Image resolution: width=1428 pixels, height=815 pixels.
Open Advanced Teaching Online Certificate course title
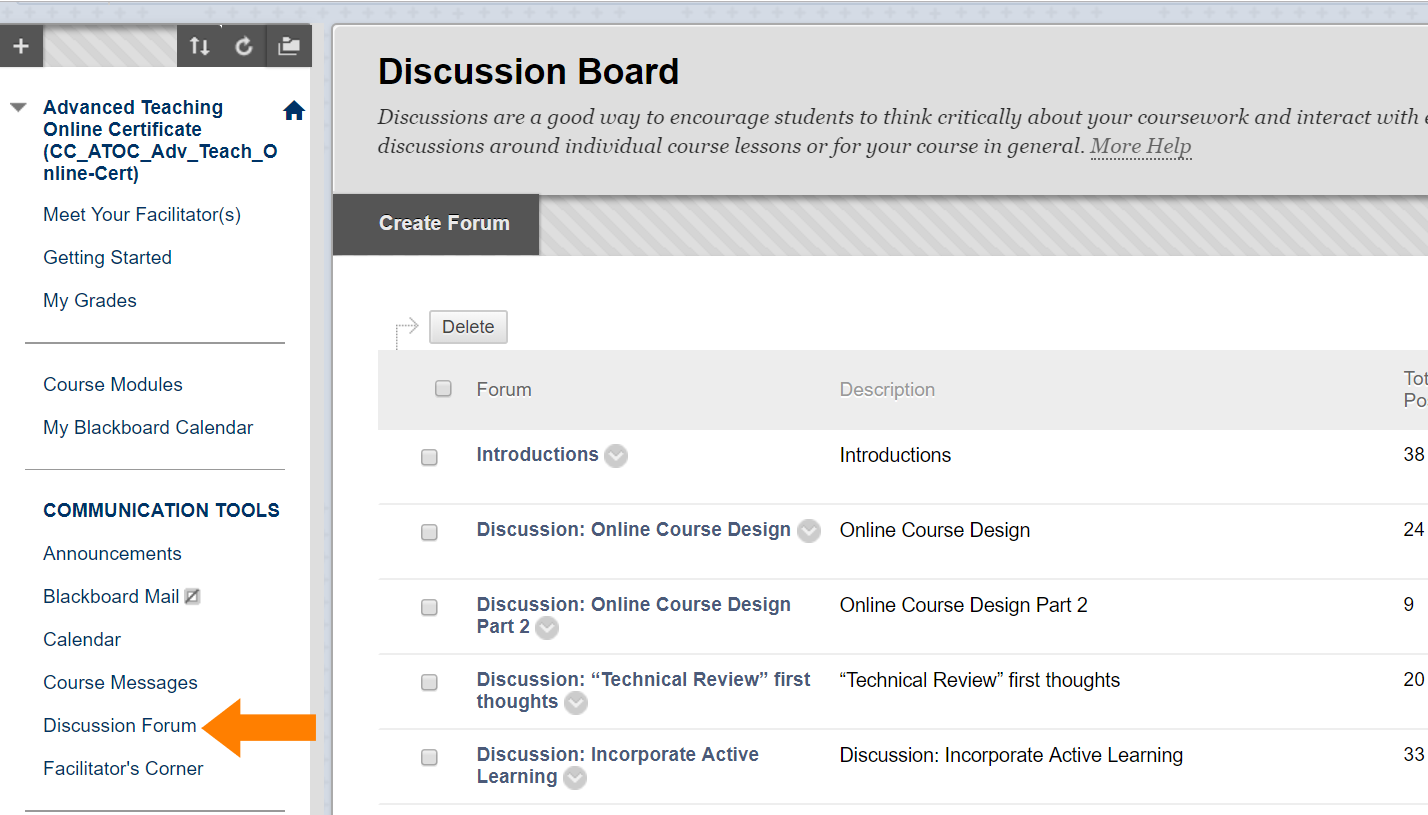click(160, 140)
